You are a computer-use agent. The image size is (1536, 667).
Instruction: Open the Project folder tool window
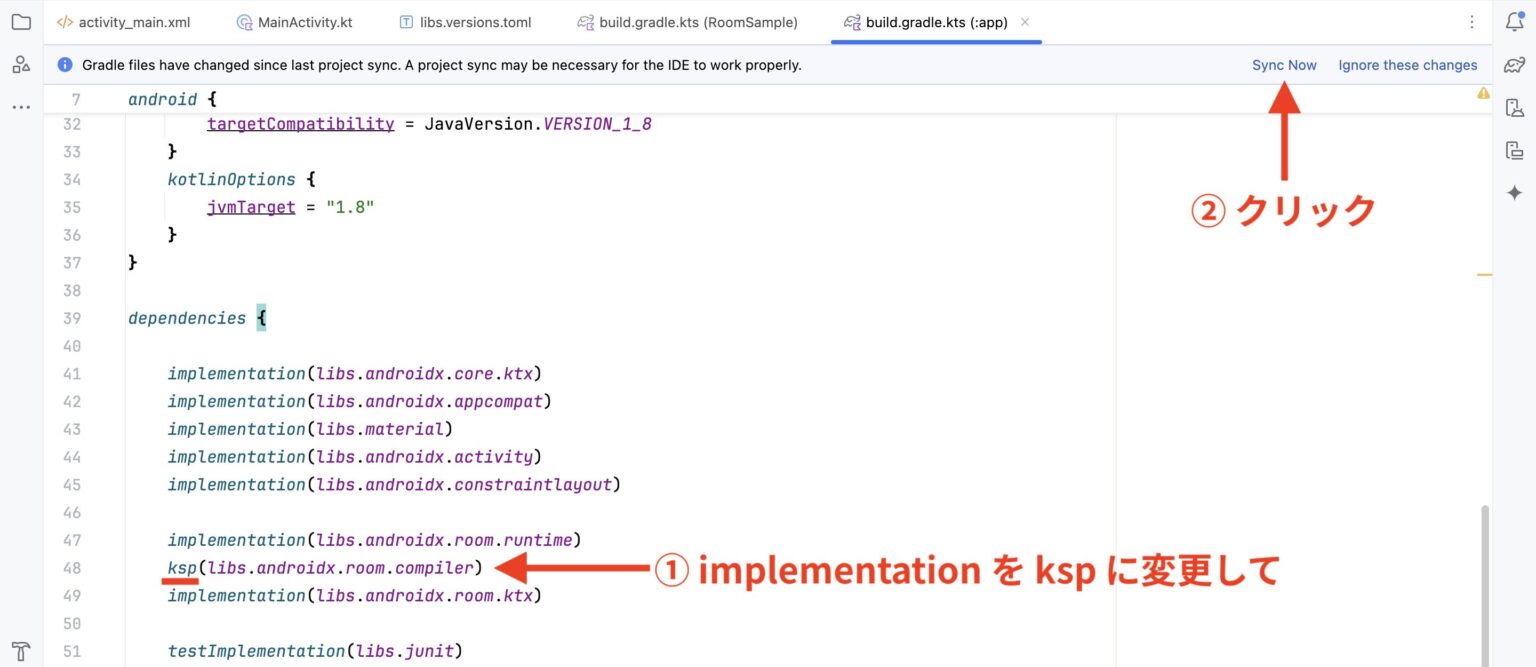click(x=21, y=22)
